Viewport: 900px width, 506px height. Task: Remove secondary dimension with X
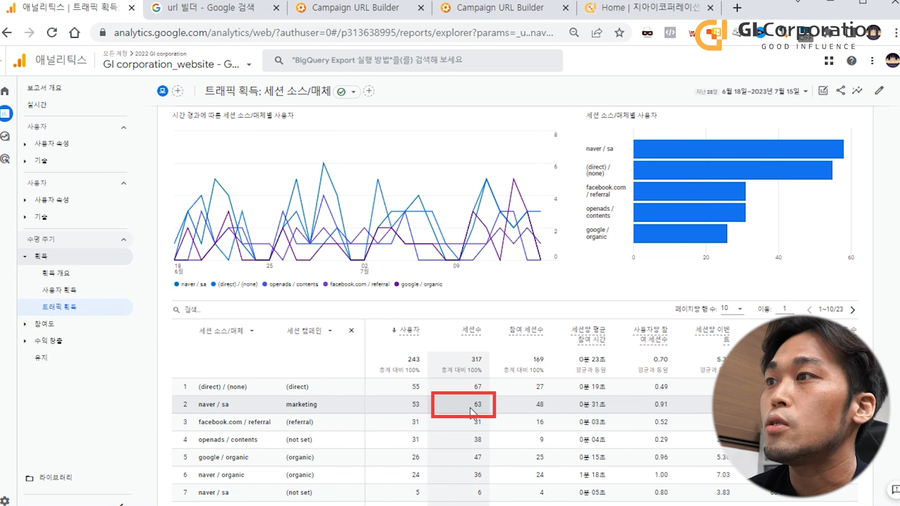pyautogui.click(x=351, y=330)
